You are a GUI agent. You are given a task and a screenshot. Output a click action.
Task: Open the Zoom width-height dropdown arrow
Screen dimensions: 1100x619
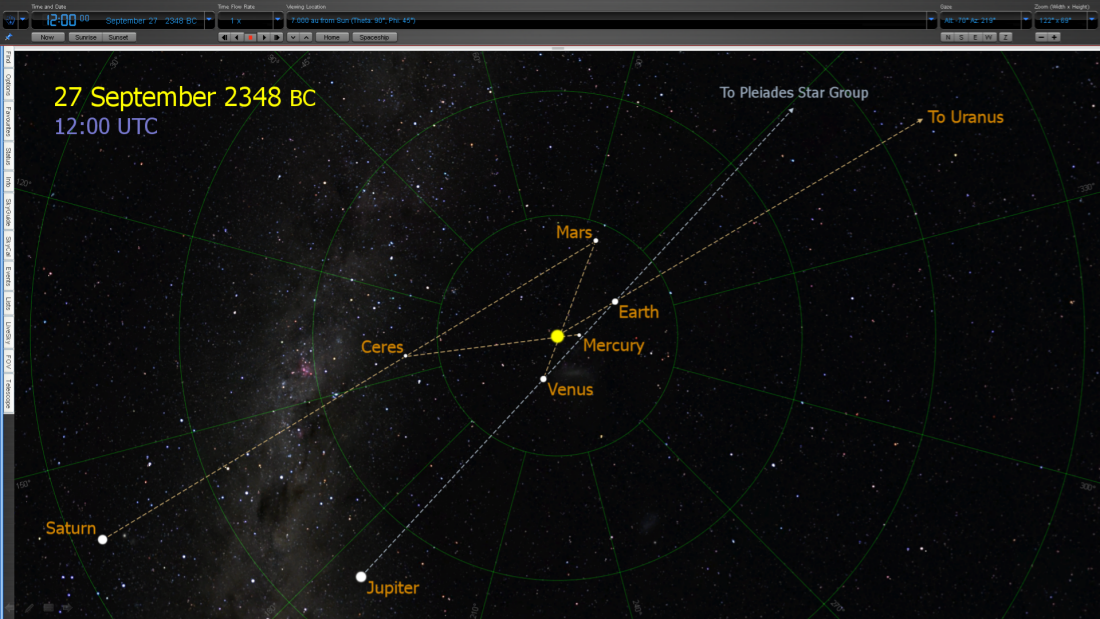pos(1092,20)
